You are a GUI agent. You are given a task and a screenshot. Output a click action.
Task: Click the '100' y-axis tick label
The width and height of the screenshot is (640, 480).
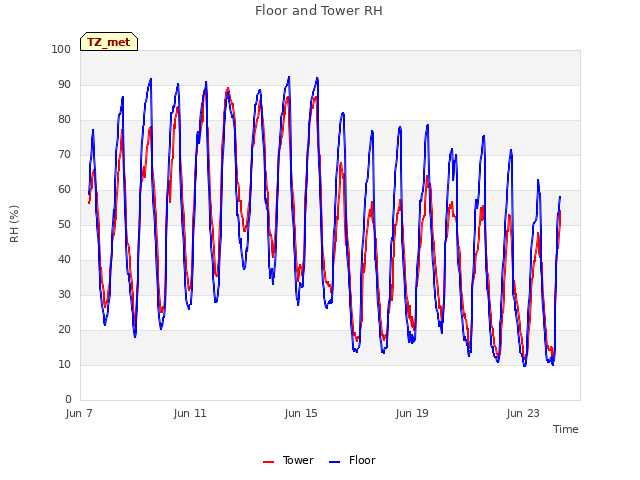point(61,50)
